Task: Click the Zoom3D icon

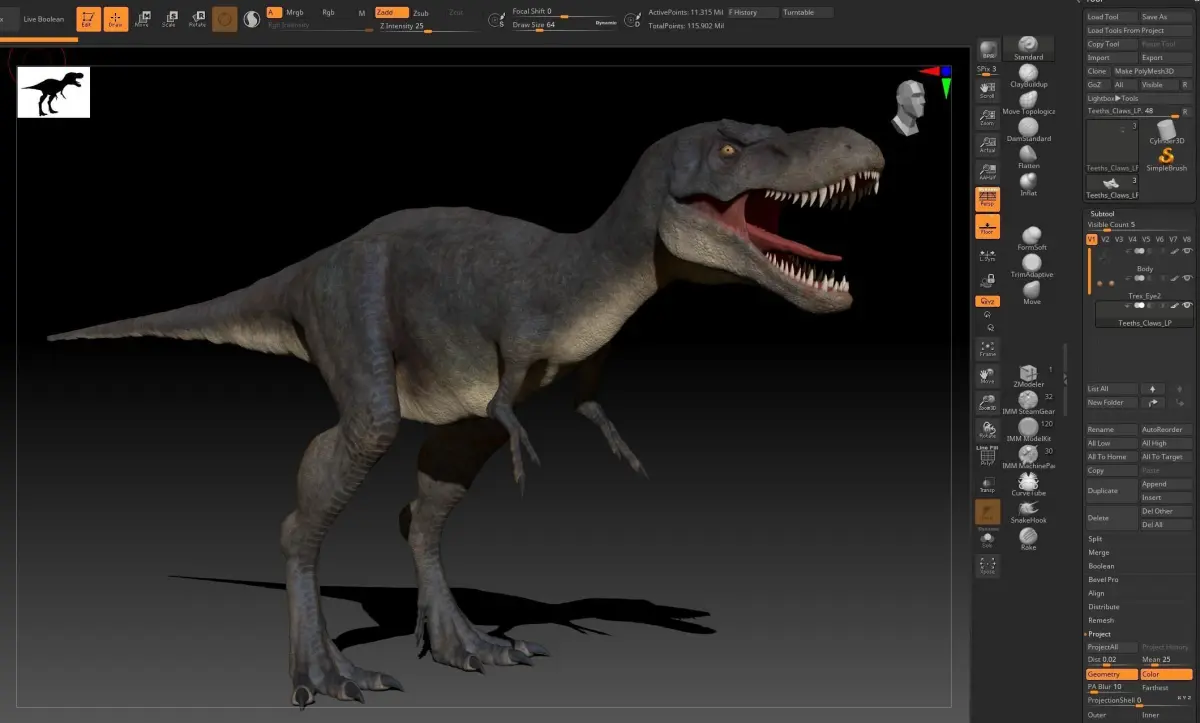Action: pos(987,403)
